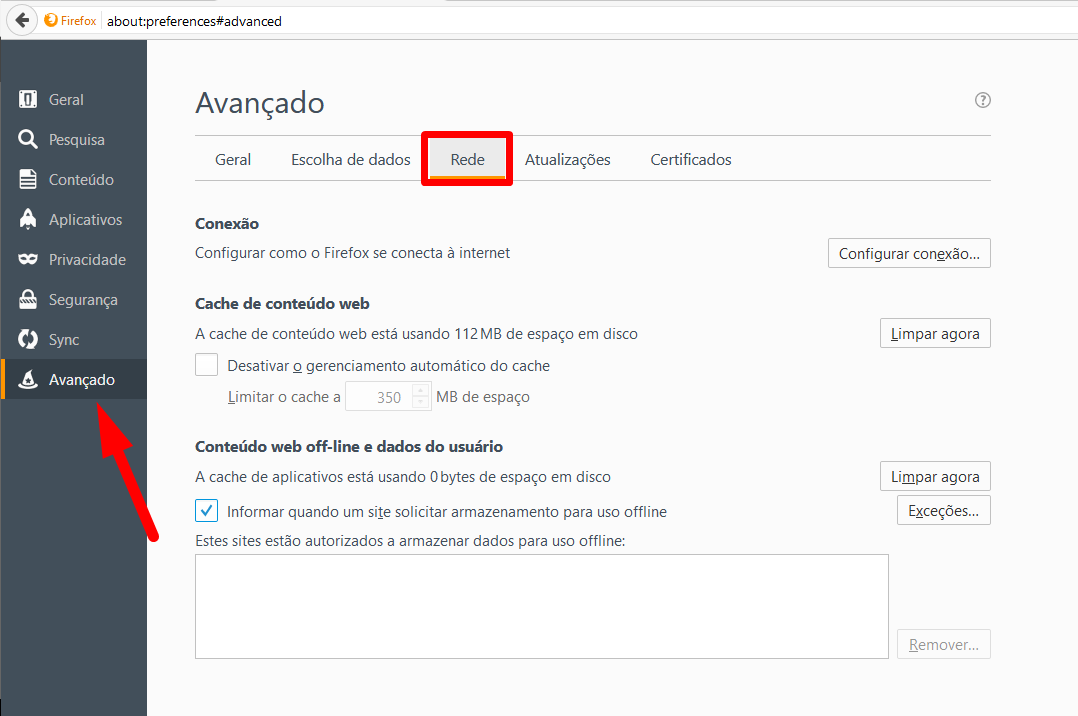Increase cache limit with up stepper arrow
This screenshot has height=716, width=1078.
421,391
